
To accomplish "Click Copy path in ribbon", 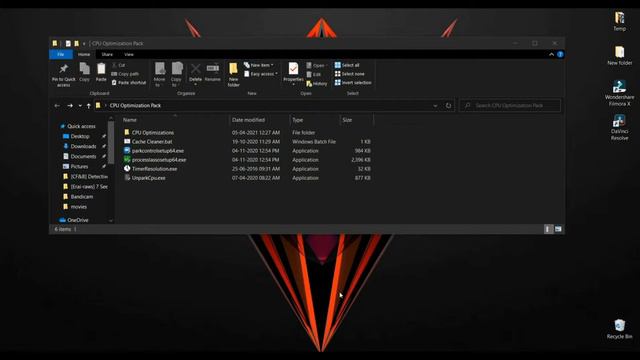I will click(125, 74).
